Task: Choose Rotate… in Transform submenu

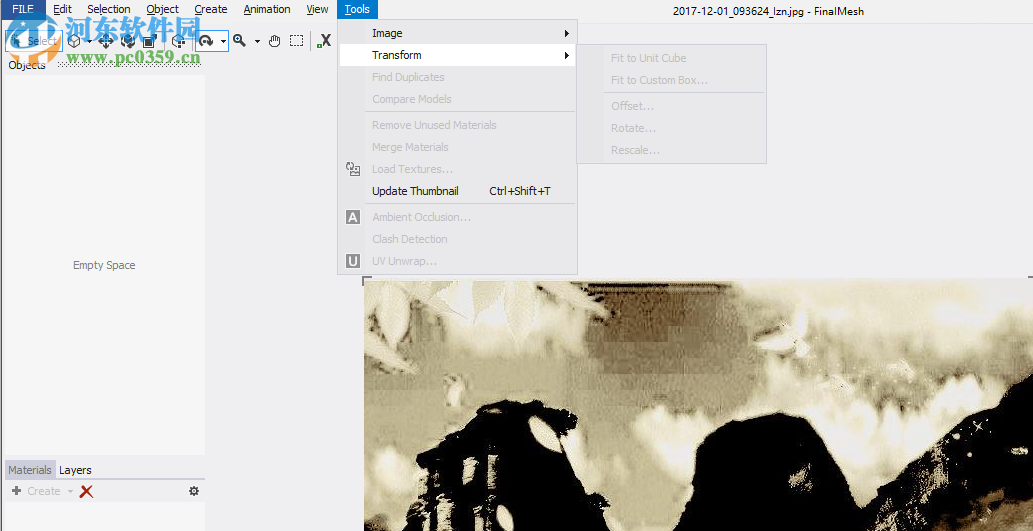Action: [671, 128]
